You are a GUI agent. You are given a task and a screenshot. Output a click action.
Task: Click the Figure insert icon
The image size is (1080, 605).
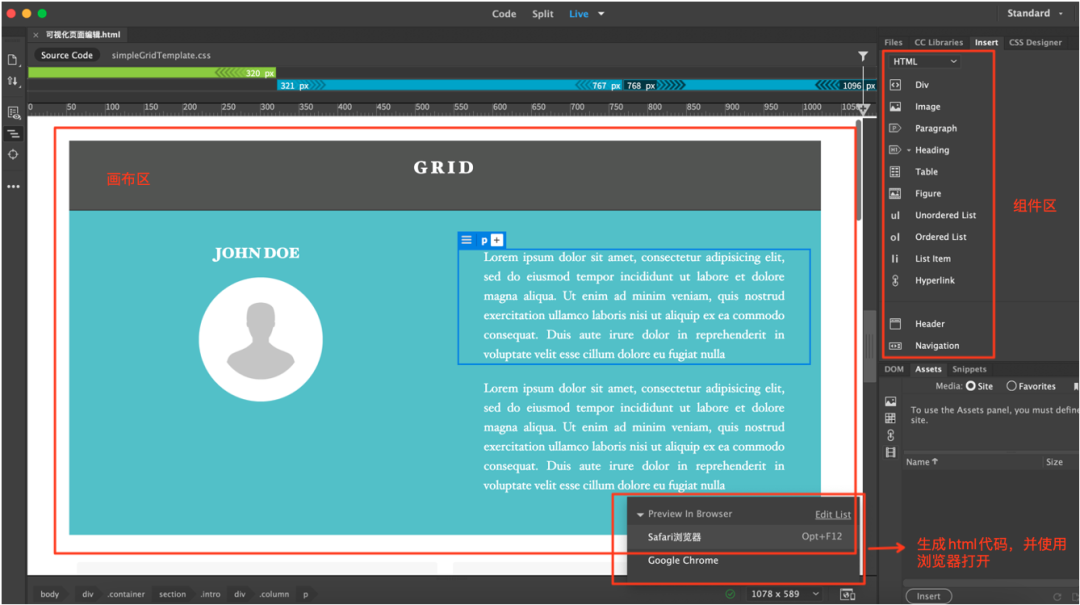(895, 194)
